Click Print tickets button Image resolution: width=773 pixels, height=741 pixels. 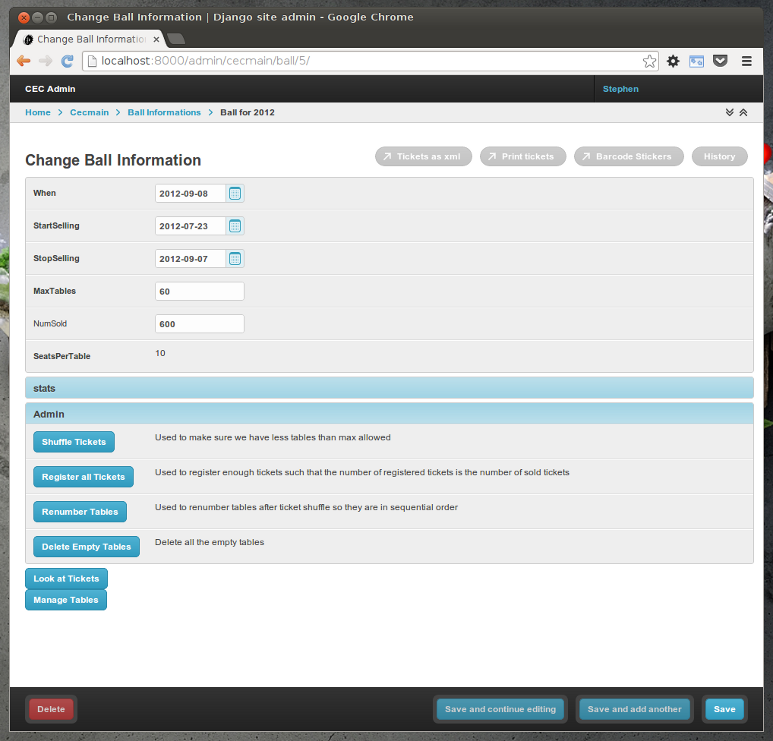pyautogui.click(x=523, y=156)
